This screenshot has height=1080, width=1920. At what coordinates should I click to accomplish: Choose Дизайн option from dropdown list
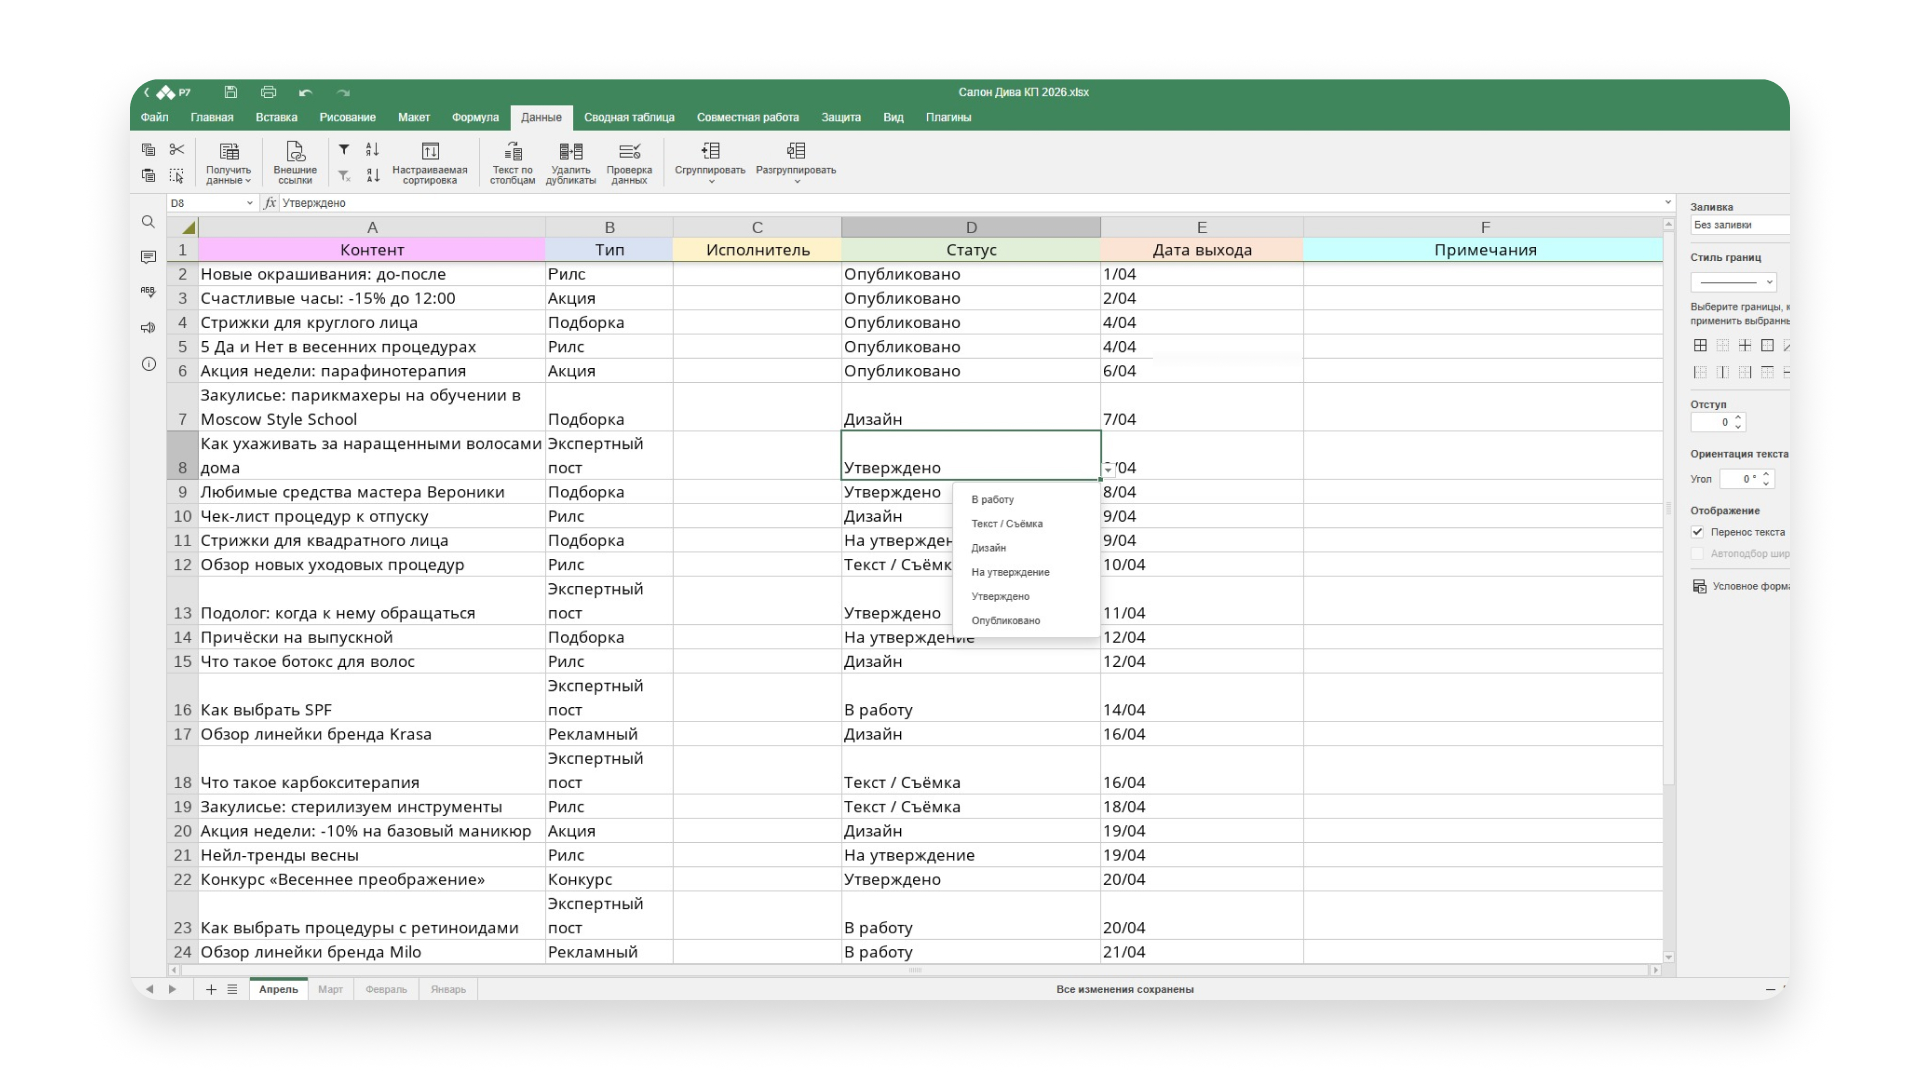pyautogui.click(x=988, y=548)
